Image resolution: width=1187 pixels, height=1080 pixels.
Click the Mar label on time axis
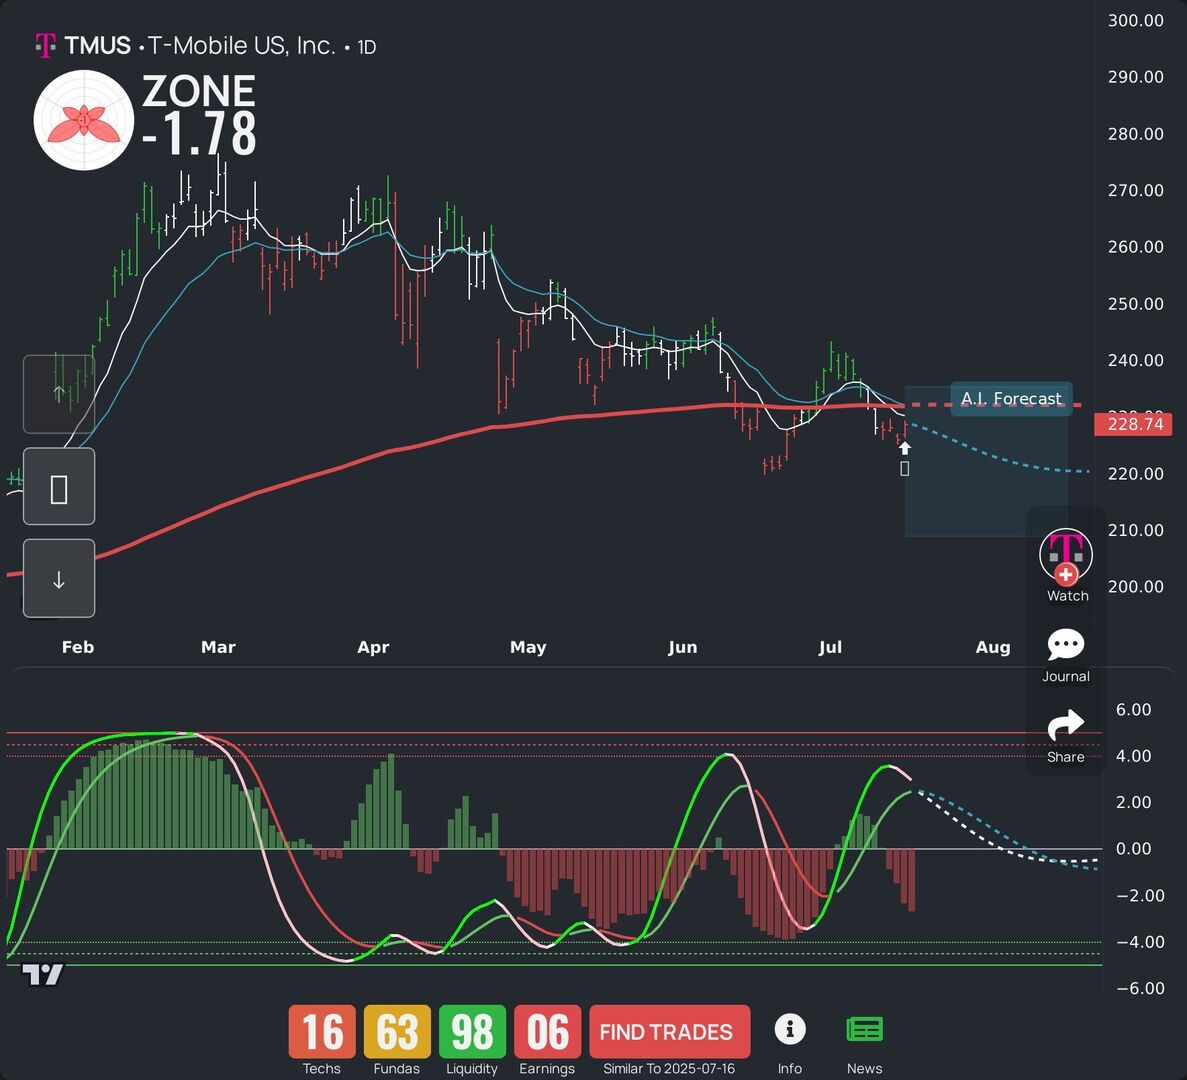[x=218, y=647]
